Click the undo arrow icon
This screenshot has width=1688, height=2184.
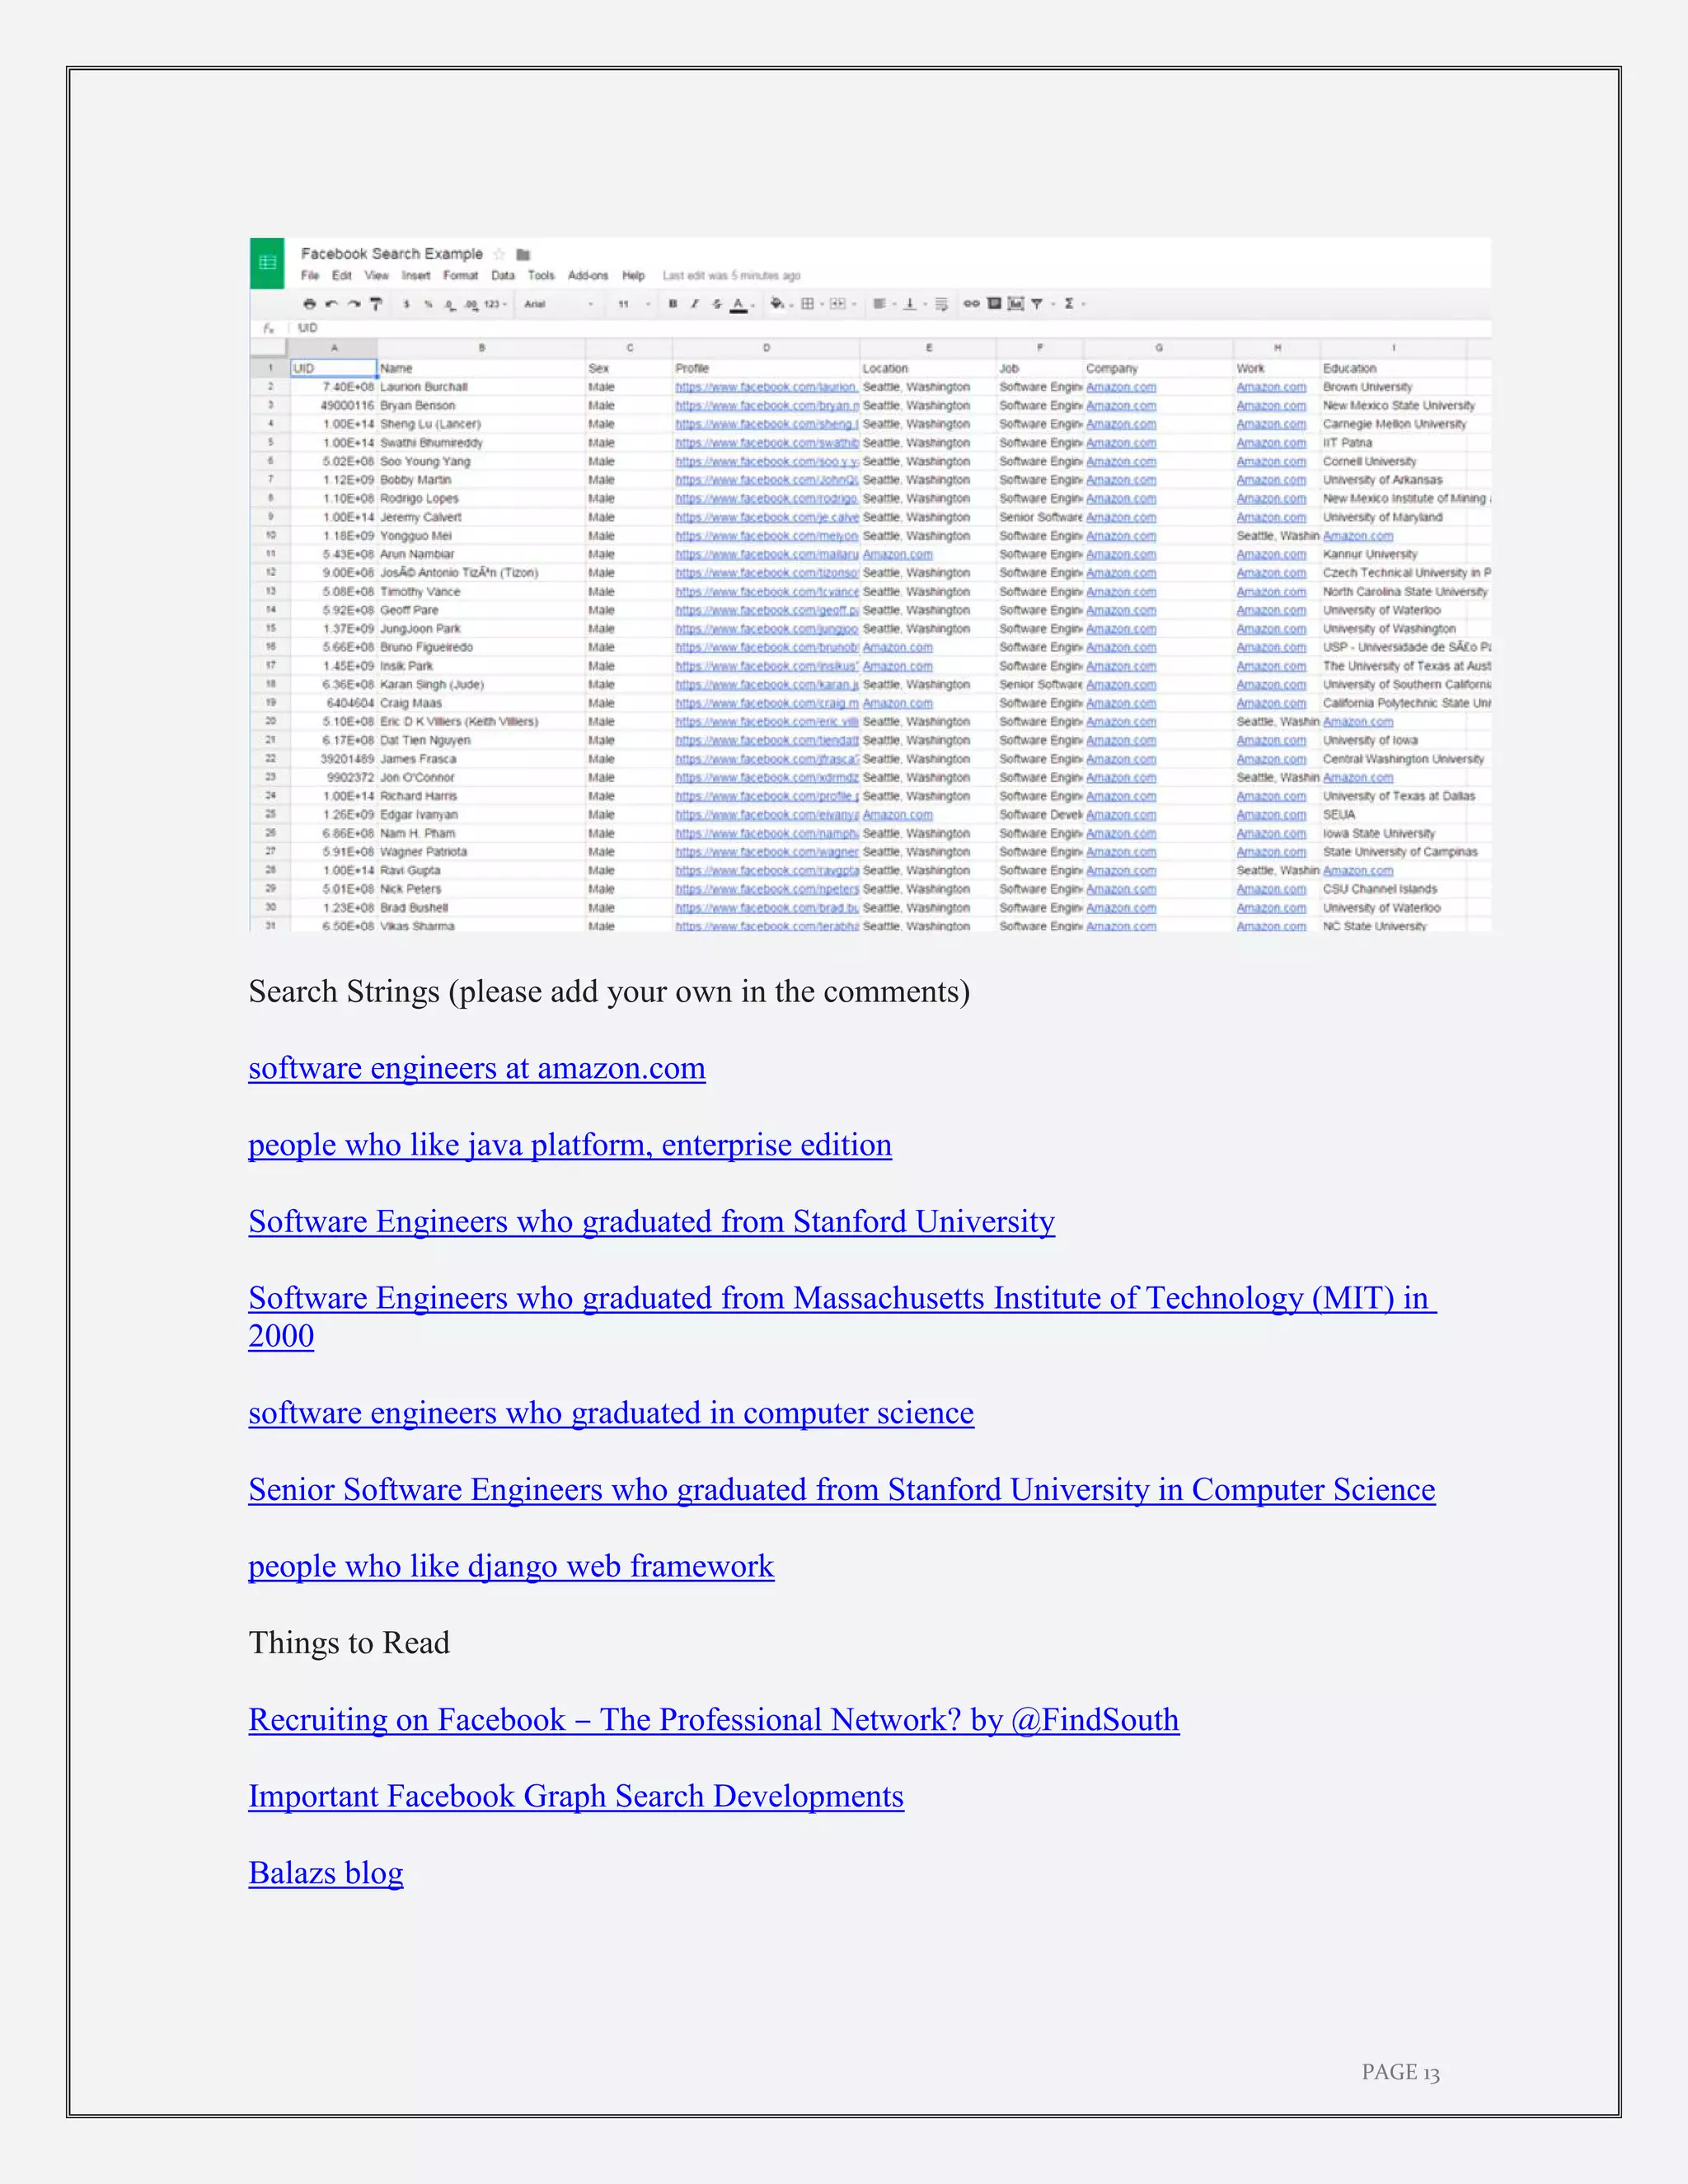coord(331,304)
